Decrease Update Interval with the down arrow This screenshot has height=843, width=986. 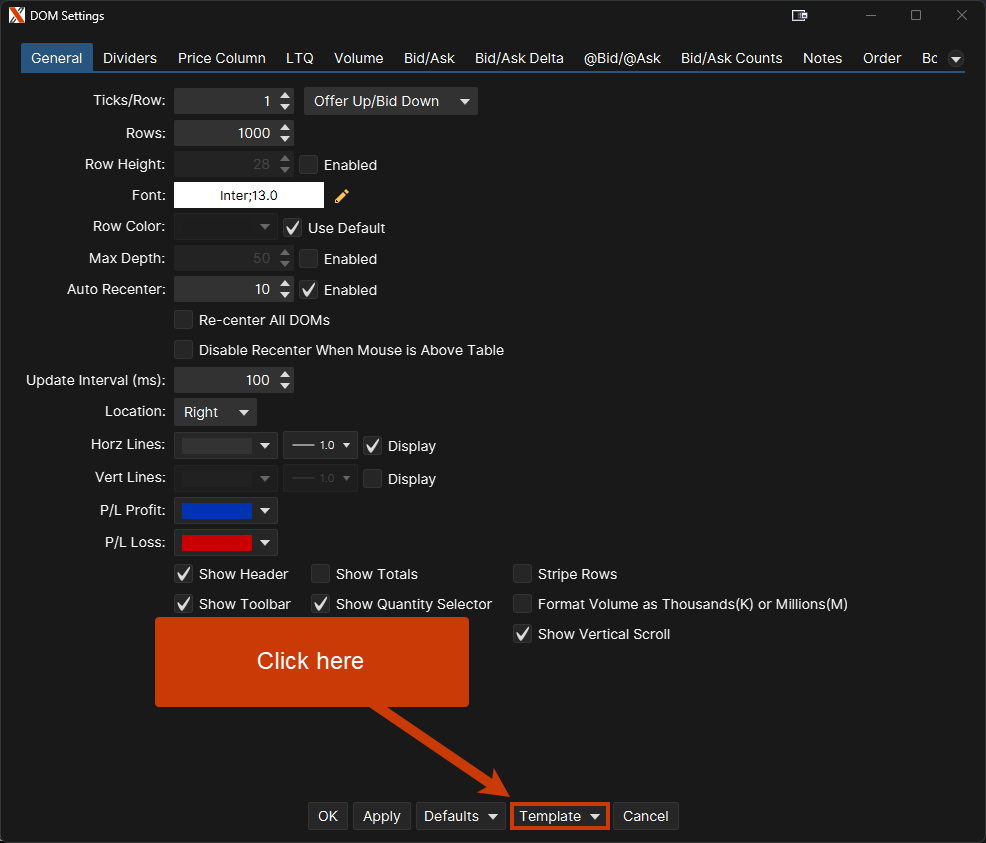286,385
